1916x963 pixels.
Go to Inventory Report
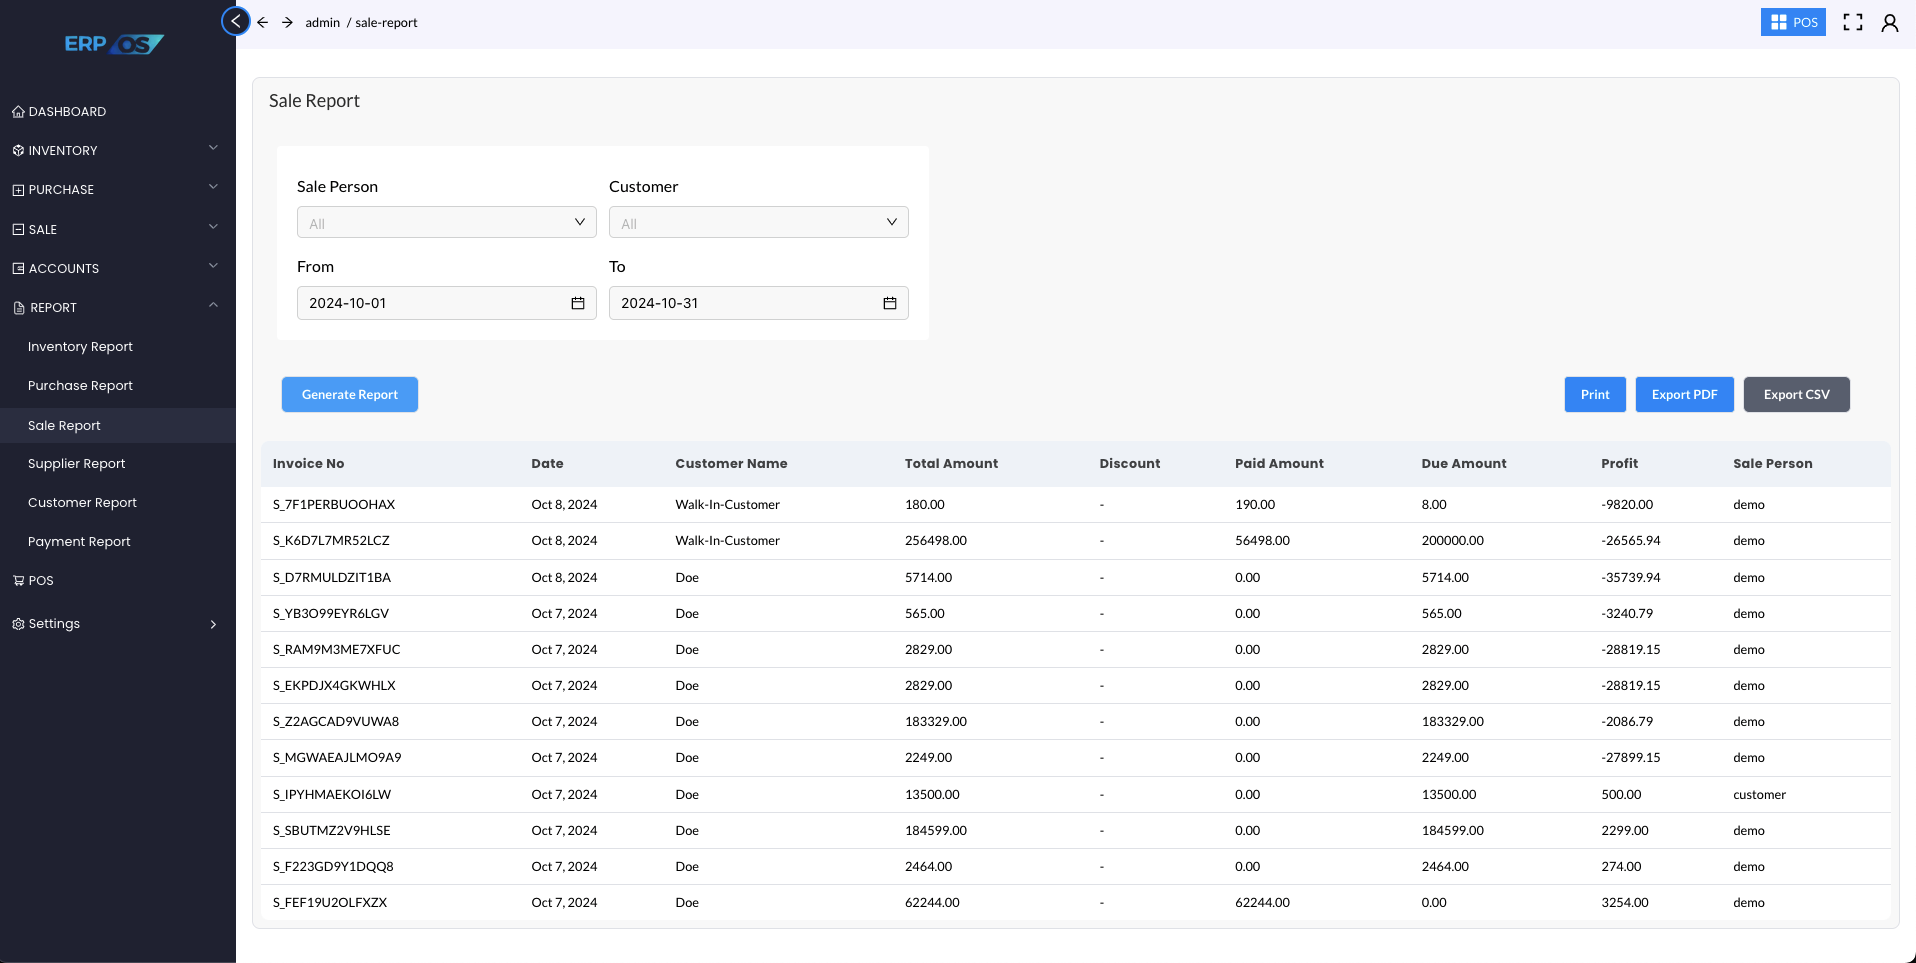pyautogui.click(x=80, y=346)
